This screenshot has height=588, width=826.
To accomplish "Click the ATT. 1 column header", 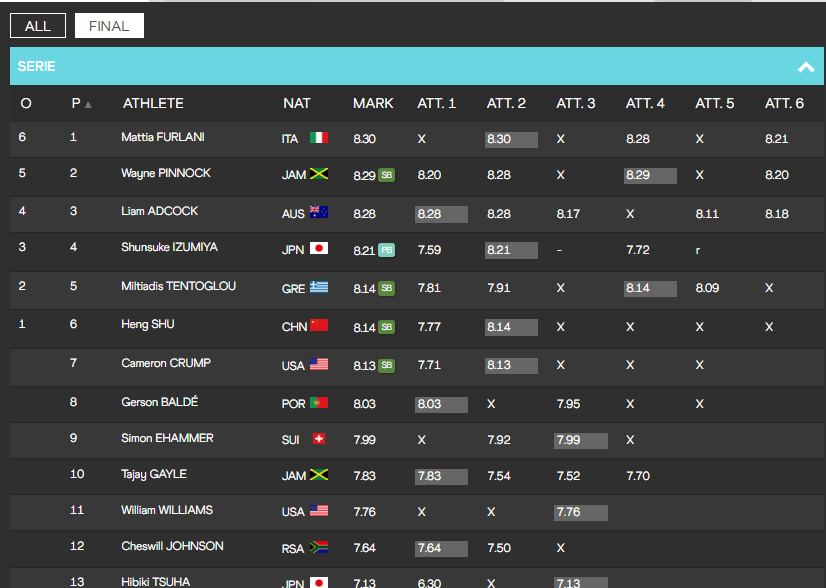I will point(437,103).
